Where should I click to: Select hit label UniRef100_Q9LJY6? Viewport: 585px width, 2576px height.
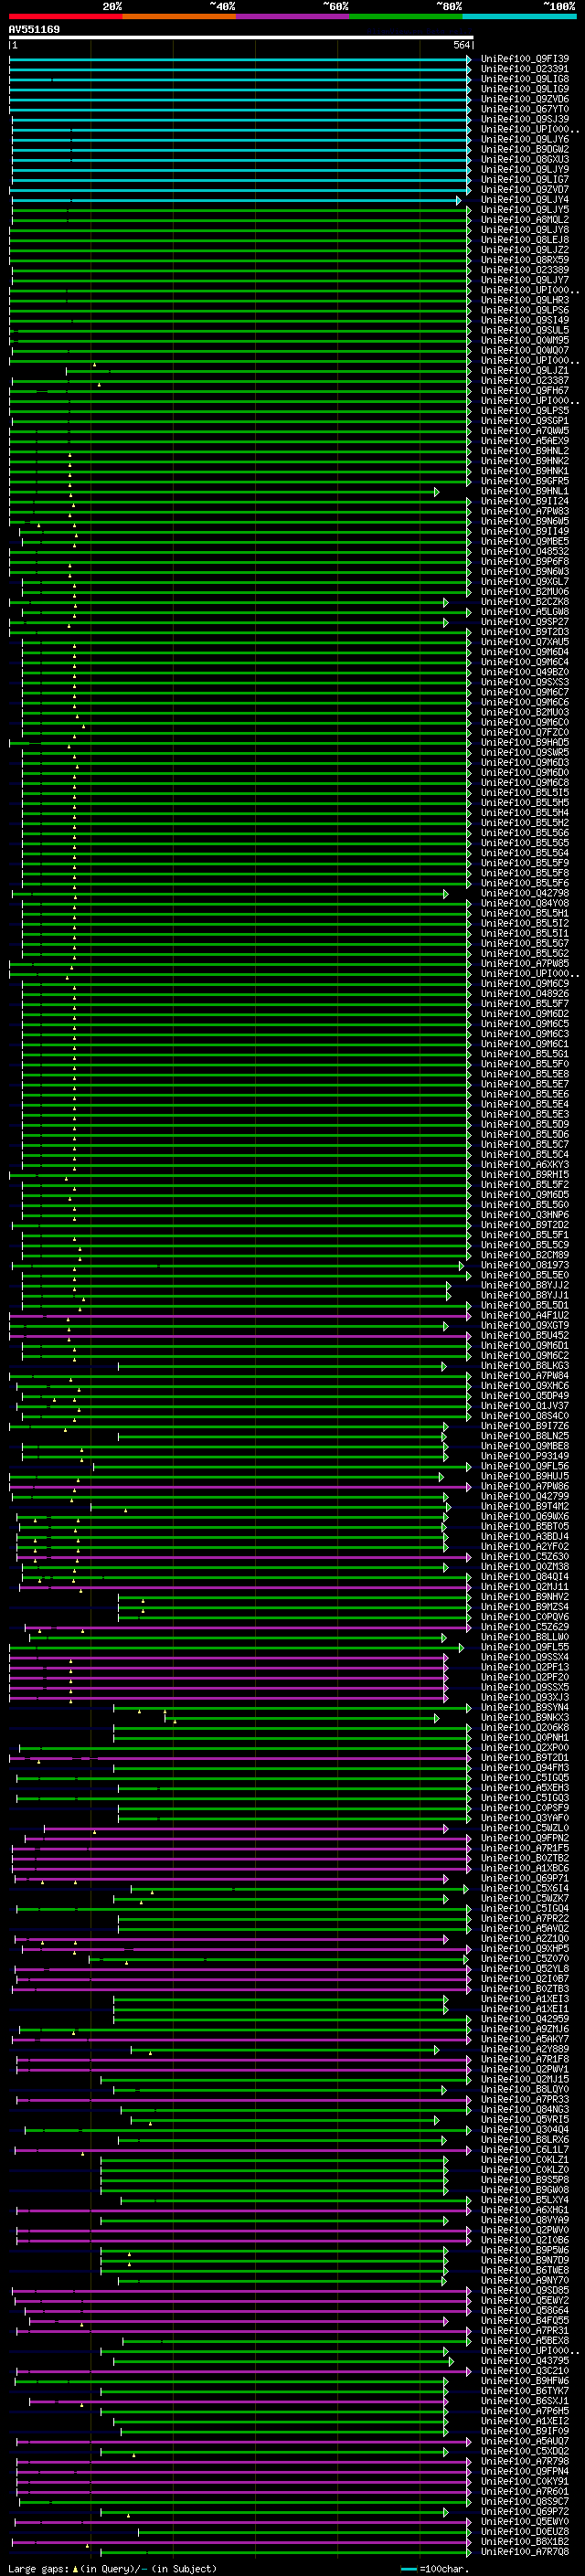[525, 139]
